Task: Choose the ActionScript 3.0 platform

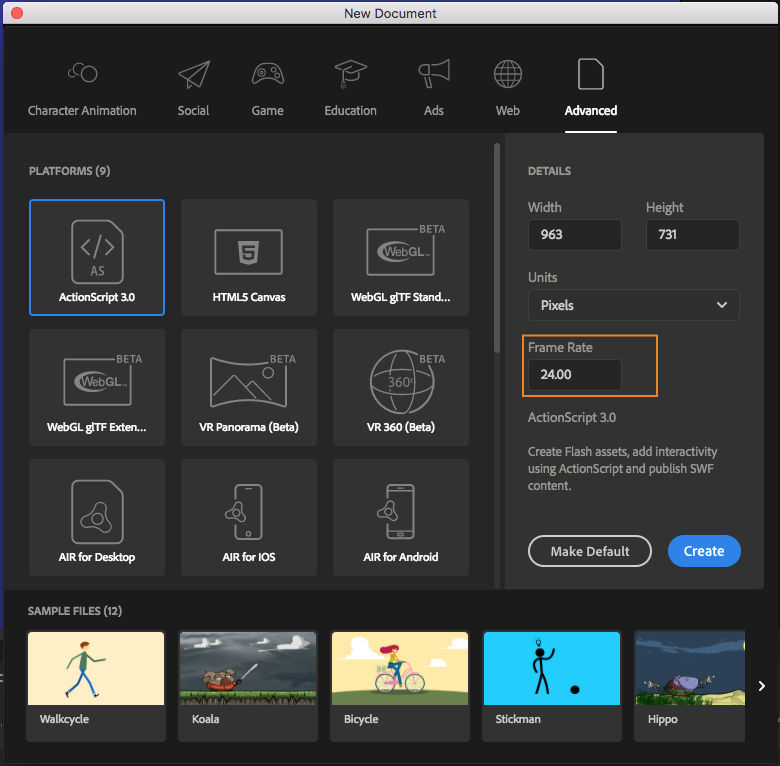Action: 97,258
